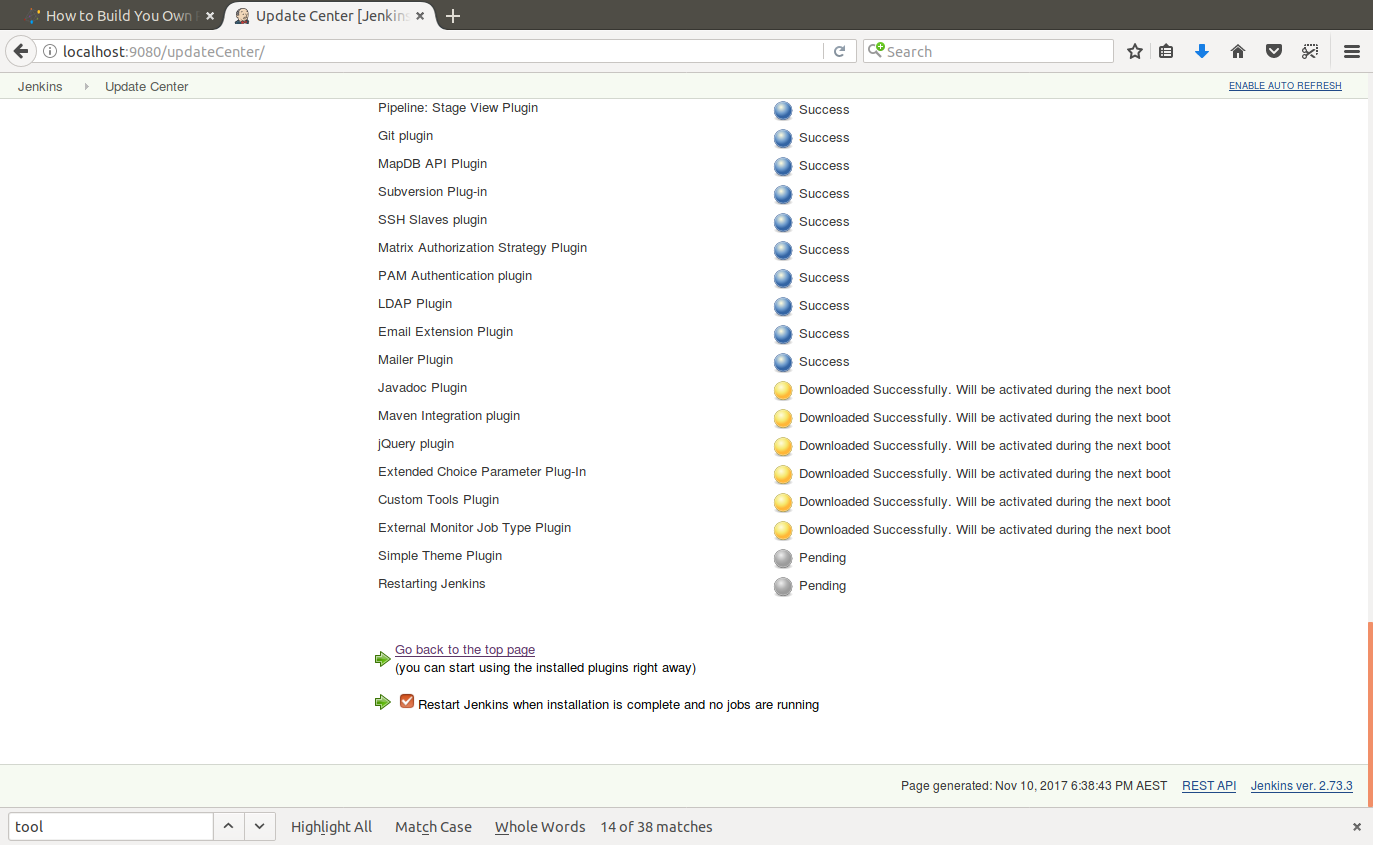1373x845 pixels.
Task: Open the downloads list arrow icon
Action: (x=1201, y=51)
